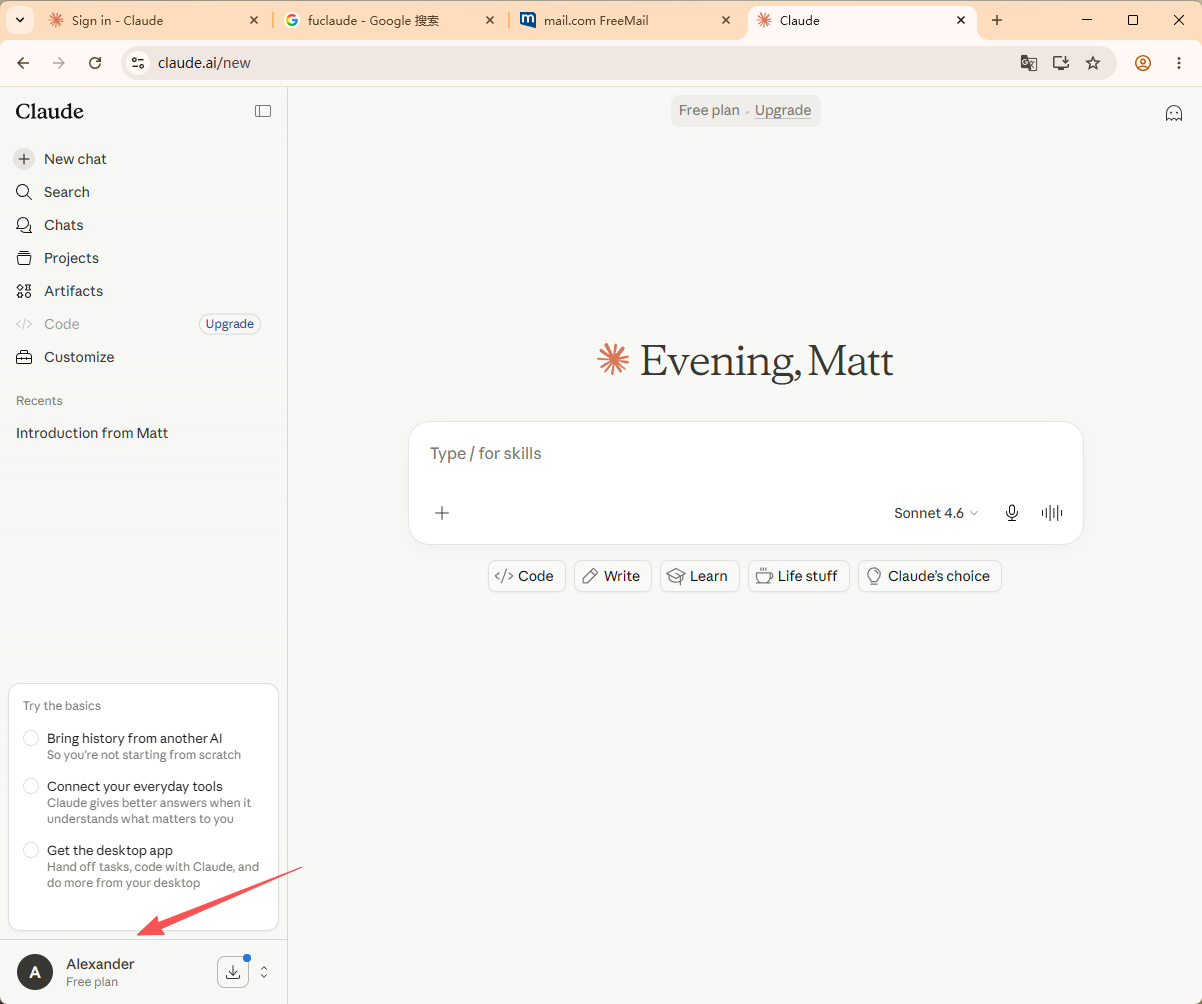Viewport: 1202px width, 1004px height.
Task: Choose the Learn suggestion chip
Action: click(700, 576)
